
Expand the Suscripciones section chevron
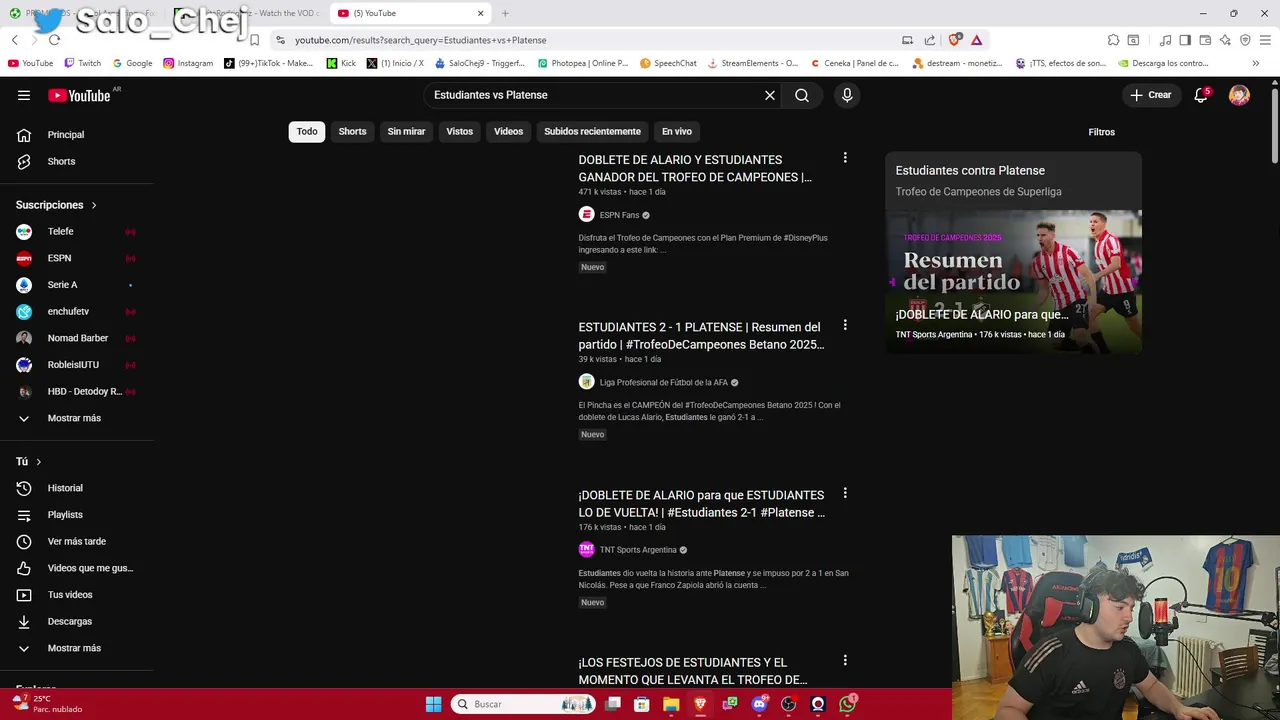[94, 205]
